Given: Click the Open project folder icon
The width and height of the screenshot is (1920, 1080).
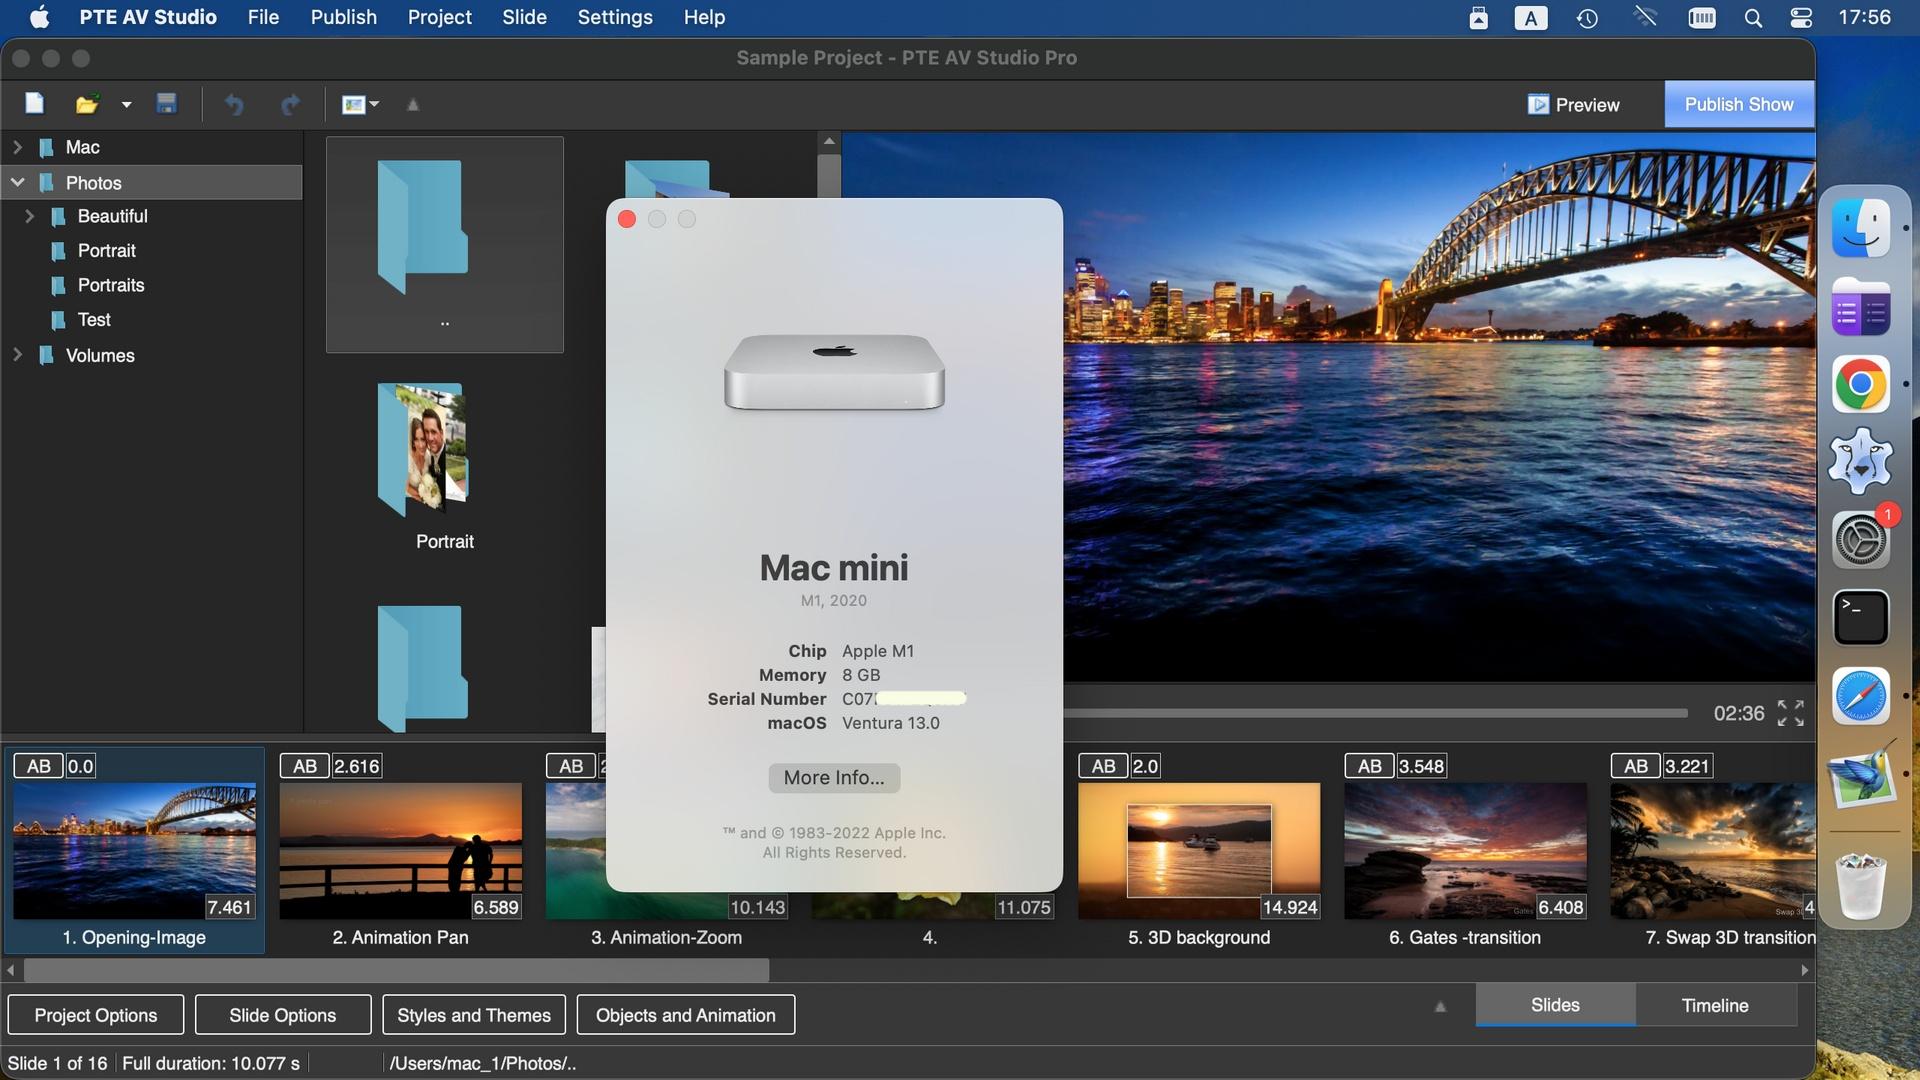Looking at the screenshot, I should pyautogui.click(x=87, y=104).
